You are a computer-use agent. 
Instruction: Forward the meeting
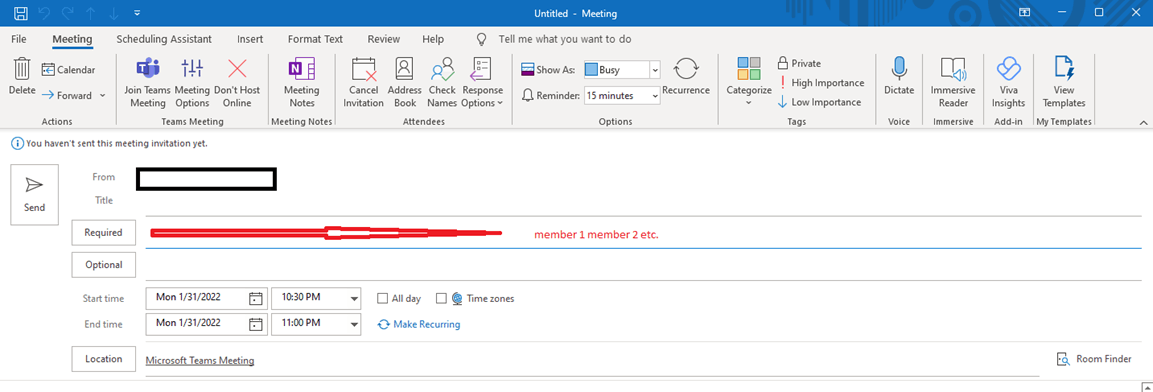point(67,95)
